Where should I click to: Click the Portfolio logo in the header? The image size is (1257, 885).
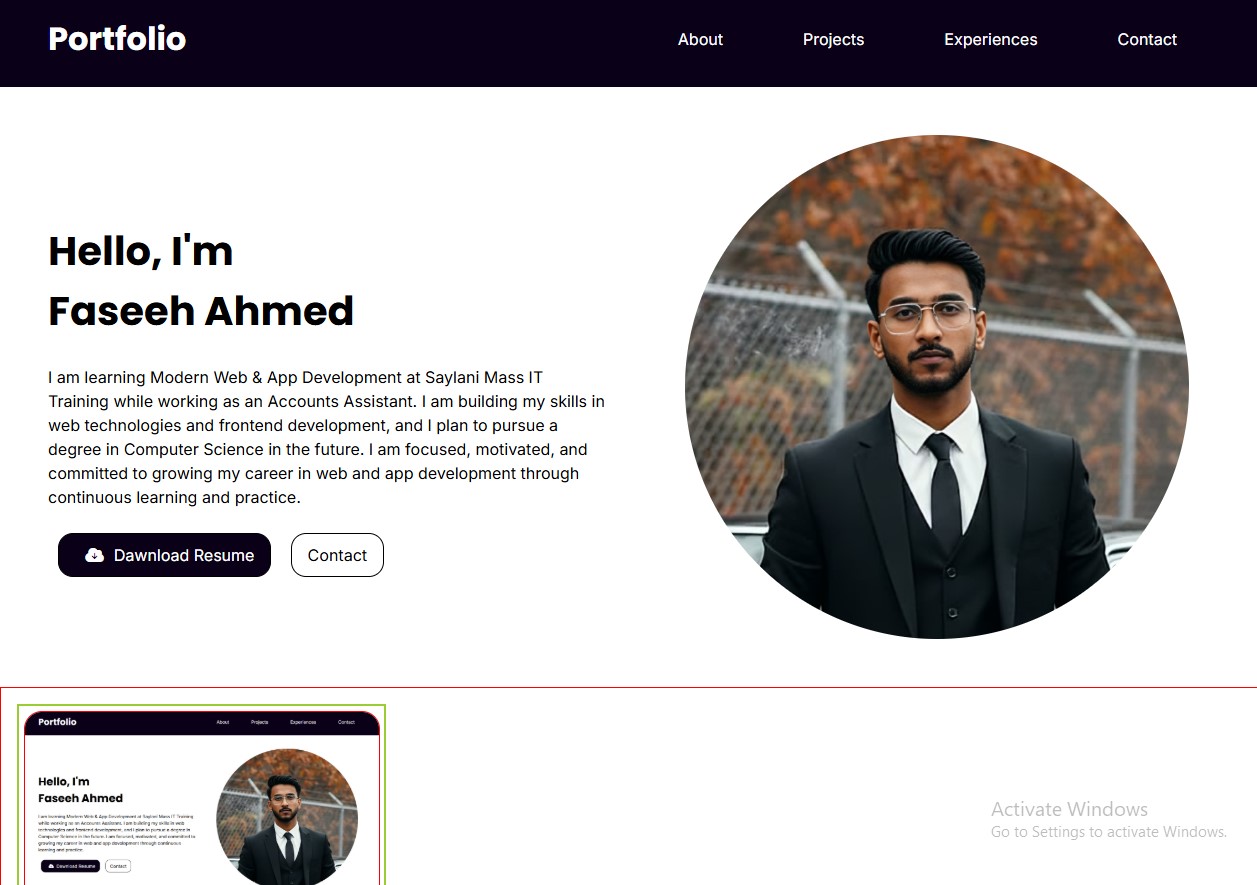coord(117,39)
